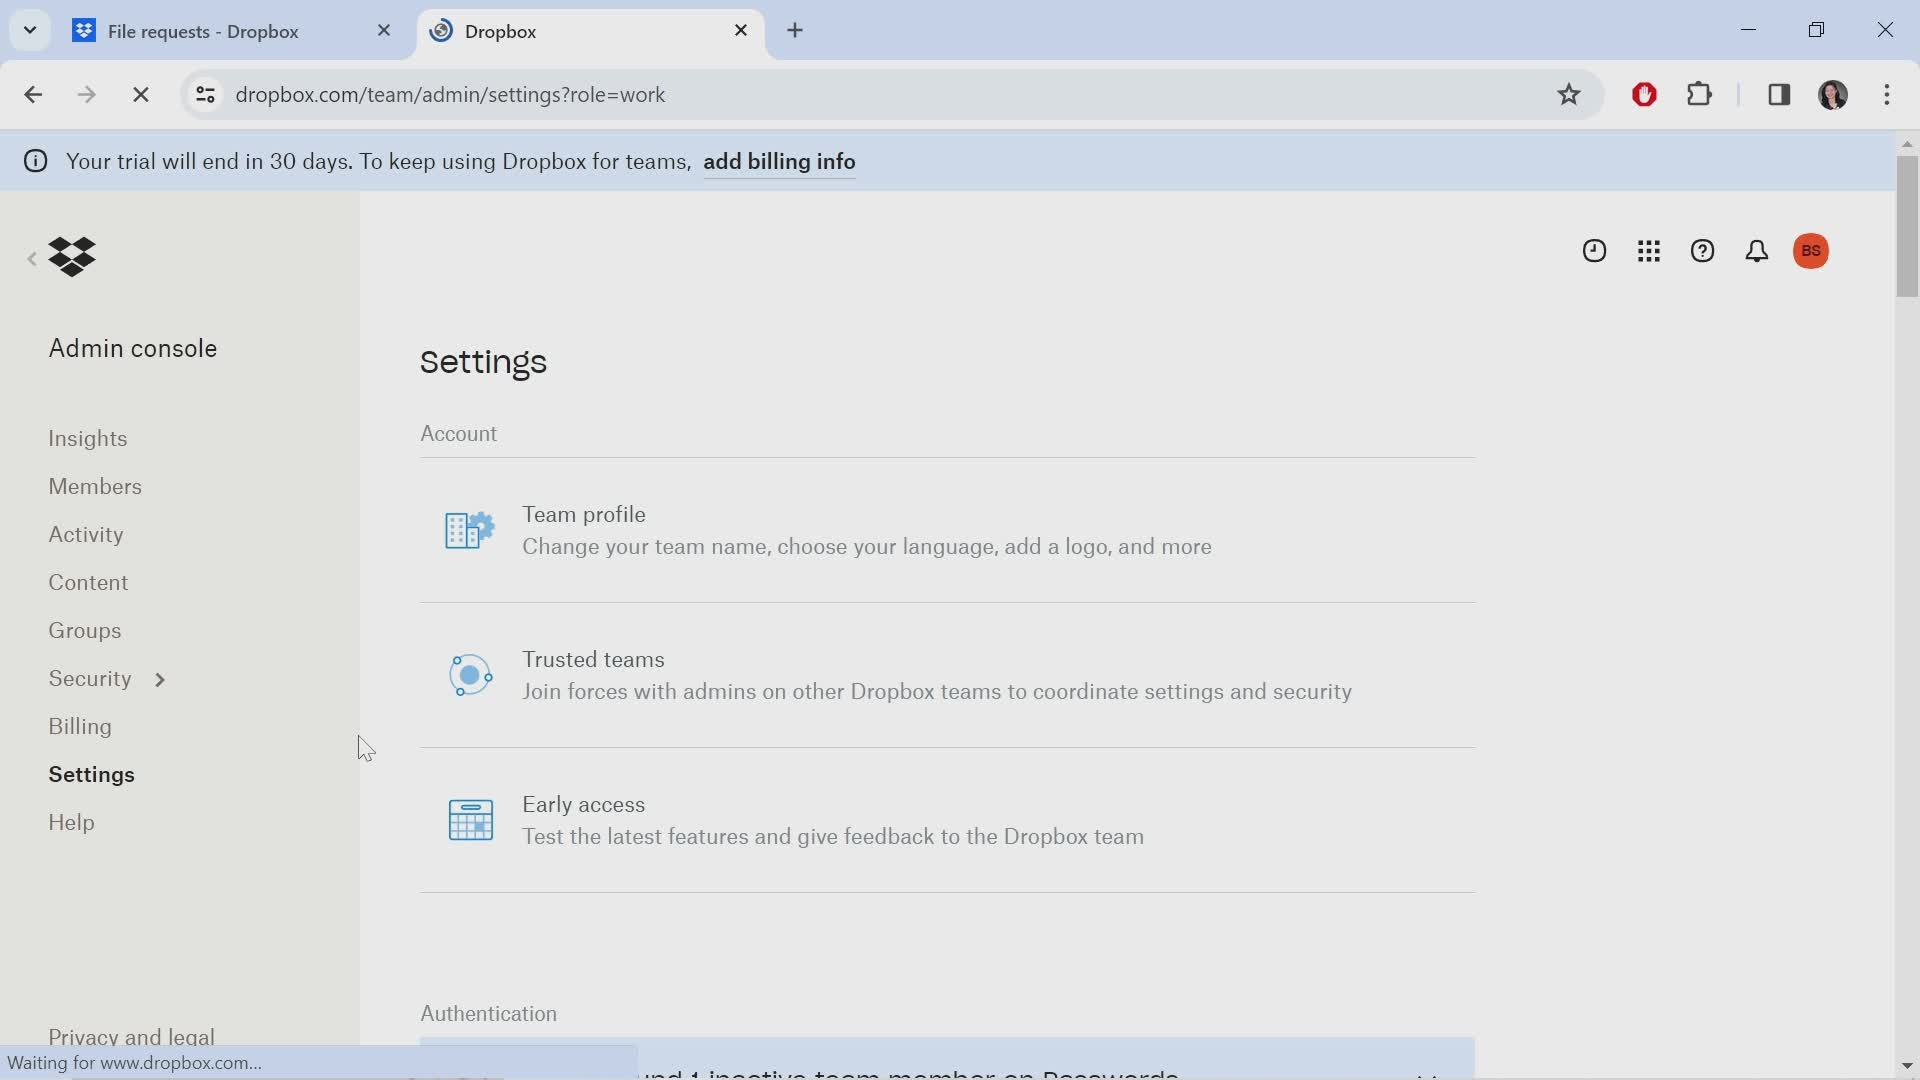Click the scrollbar up arrow
This screenshot has width=1920, height=1080.
tap(1907, 144)
